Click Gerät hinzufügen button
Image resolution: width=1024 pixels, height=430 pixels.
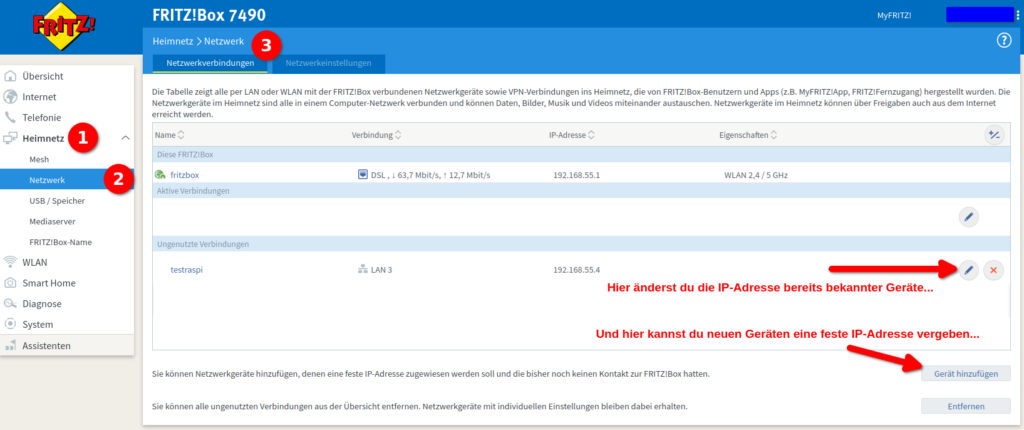(966, 373)
